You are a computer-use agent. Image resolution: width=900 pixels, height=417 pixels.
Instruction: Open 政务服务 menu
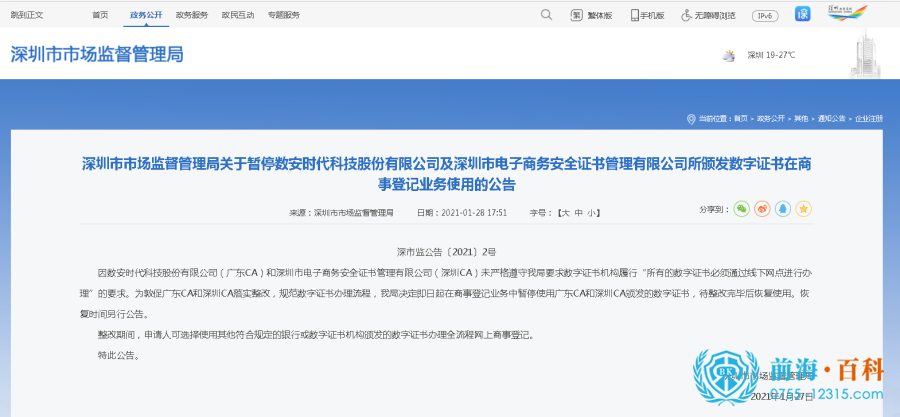click(192, 15)
